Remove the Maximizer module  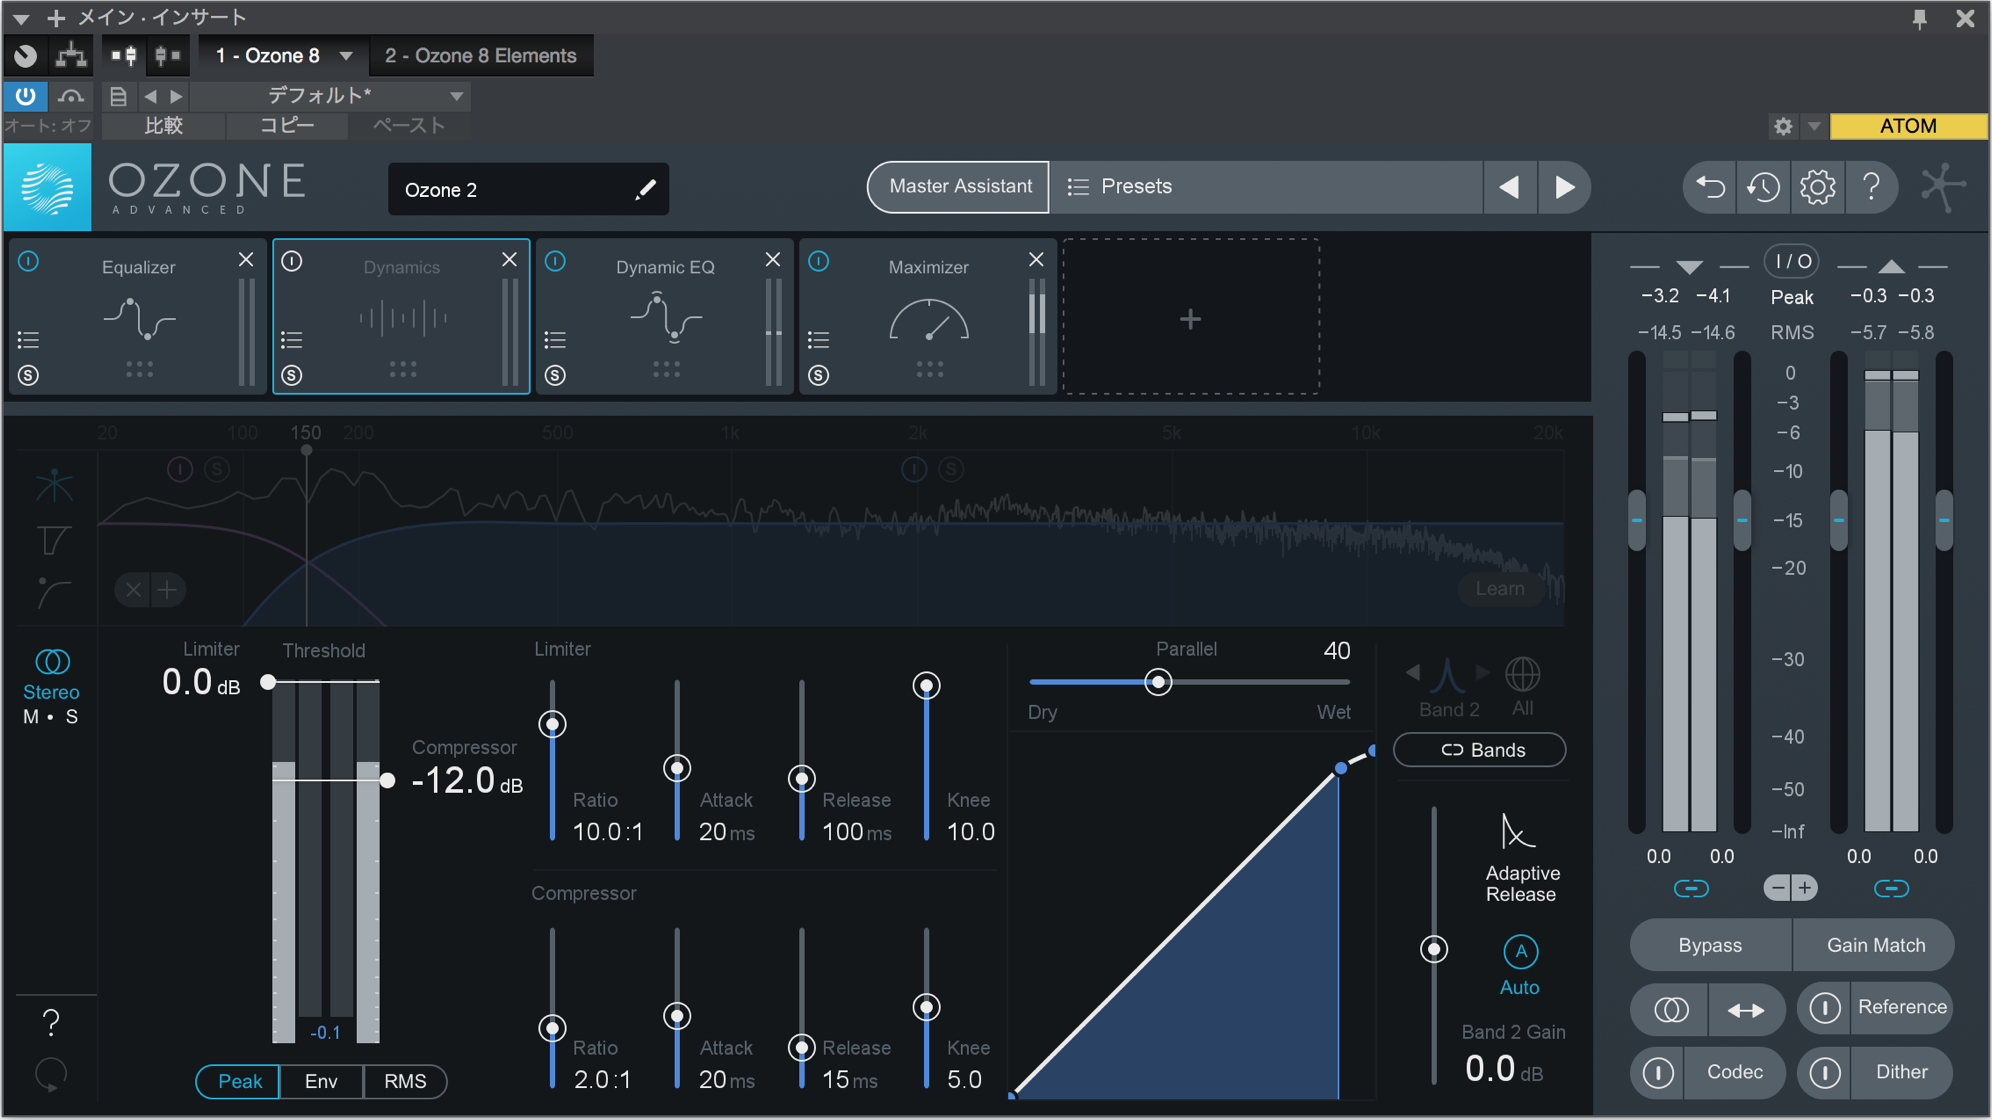pos(1036,259)
